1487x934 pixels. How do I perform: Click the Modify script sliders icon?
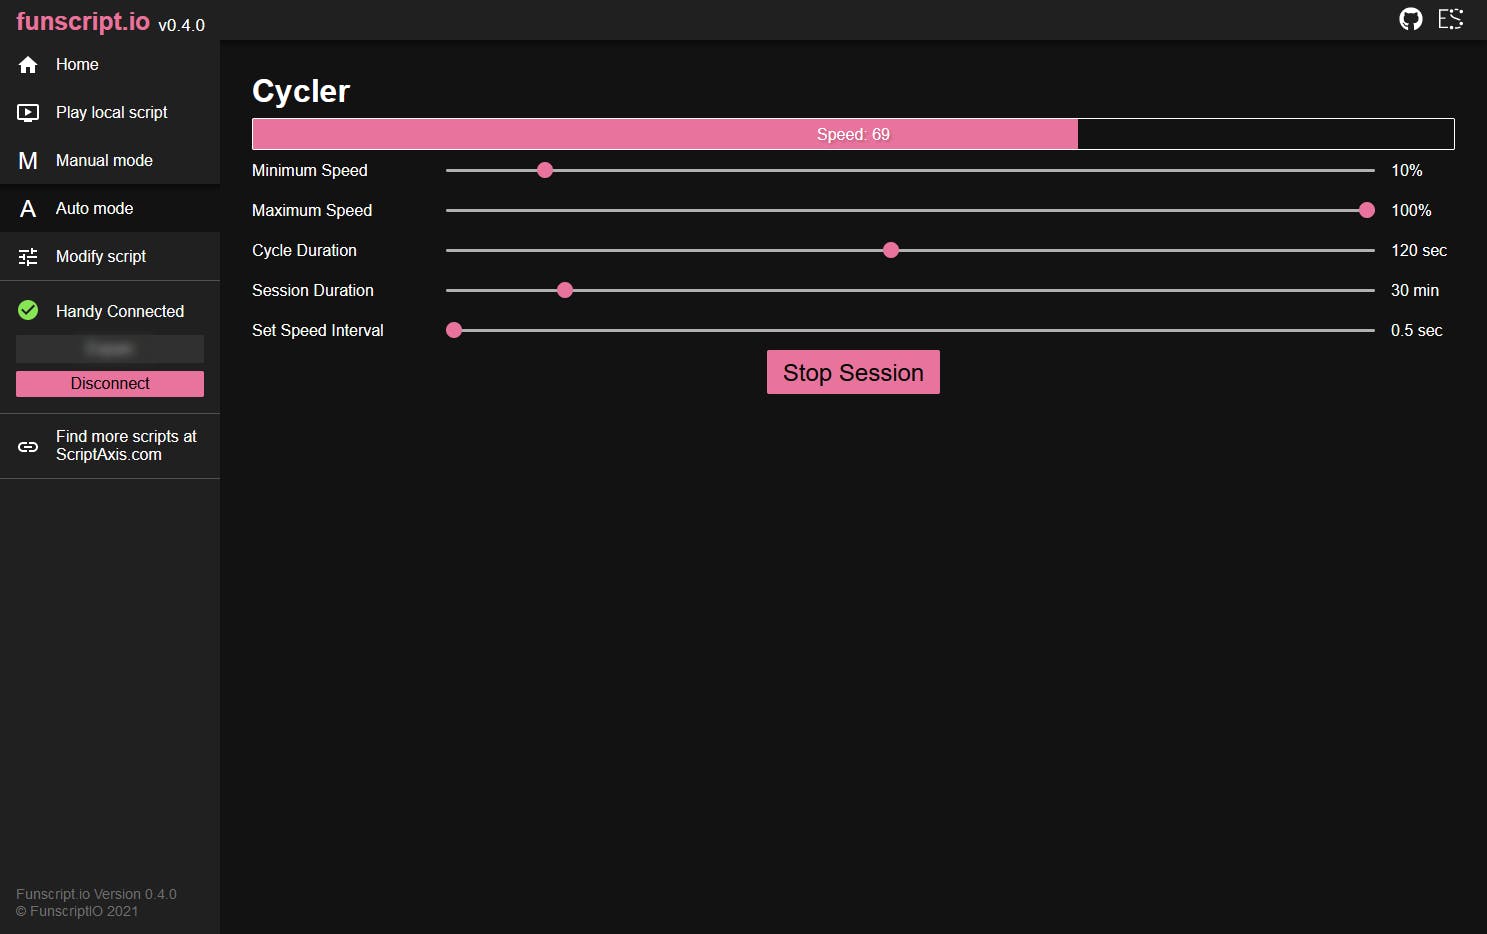tap(28, 257)
